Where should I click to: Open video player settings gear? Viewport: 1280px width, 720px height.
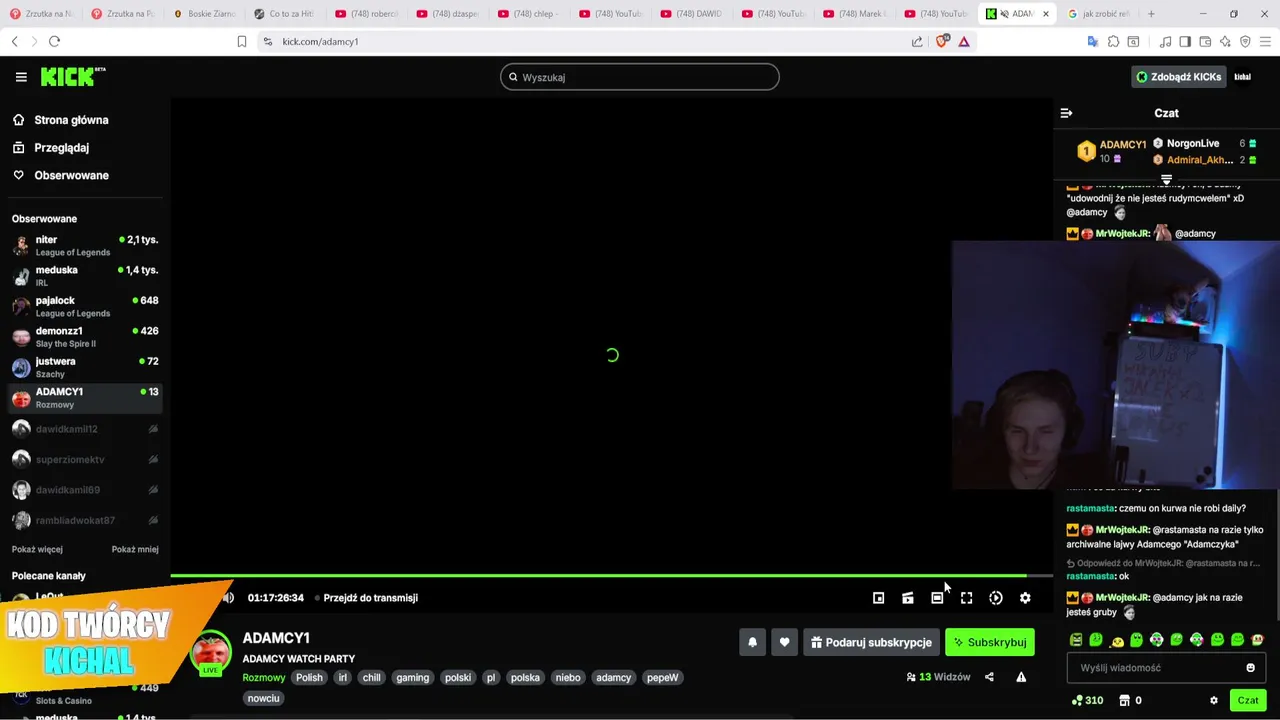1025,598
